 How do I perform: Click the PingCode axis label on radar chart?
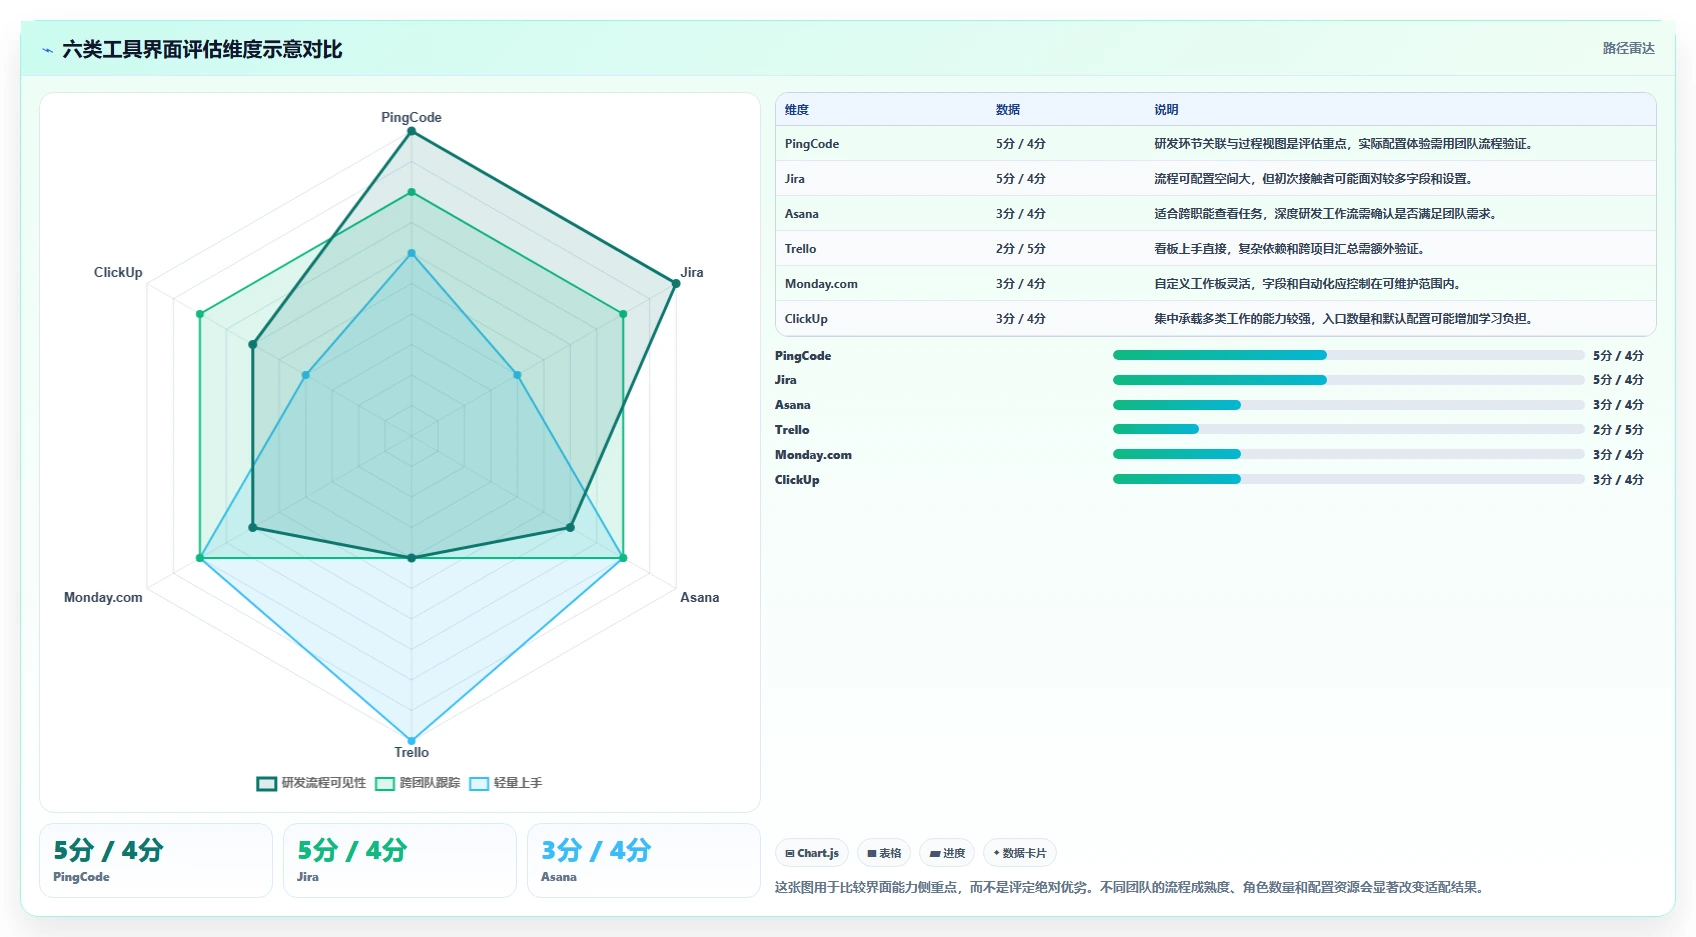(x=411, y=117)
